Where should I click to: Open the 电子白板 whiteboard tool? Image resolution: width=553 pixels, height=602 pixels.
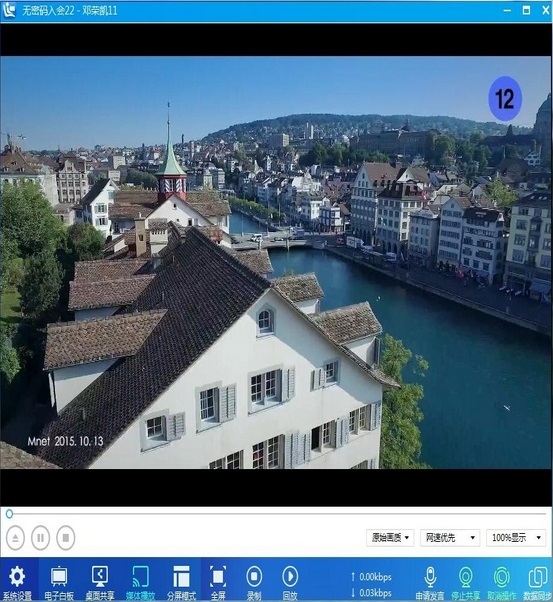coord(59,576)
